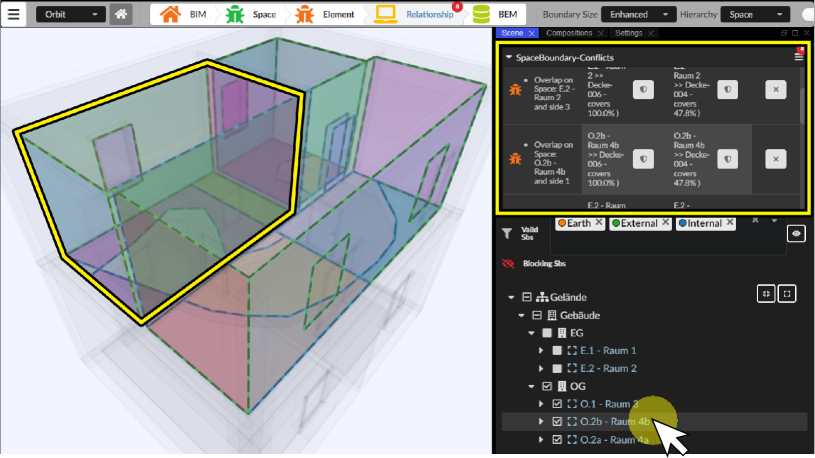Switch to the Compositions tab

[570, 34]
